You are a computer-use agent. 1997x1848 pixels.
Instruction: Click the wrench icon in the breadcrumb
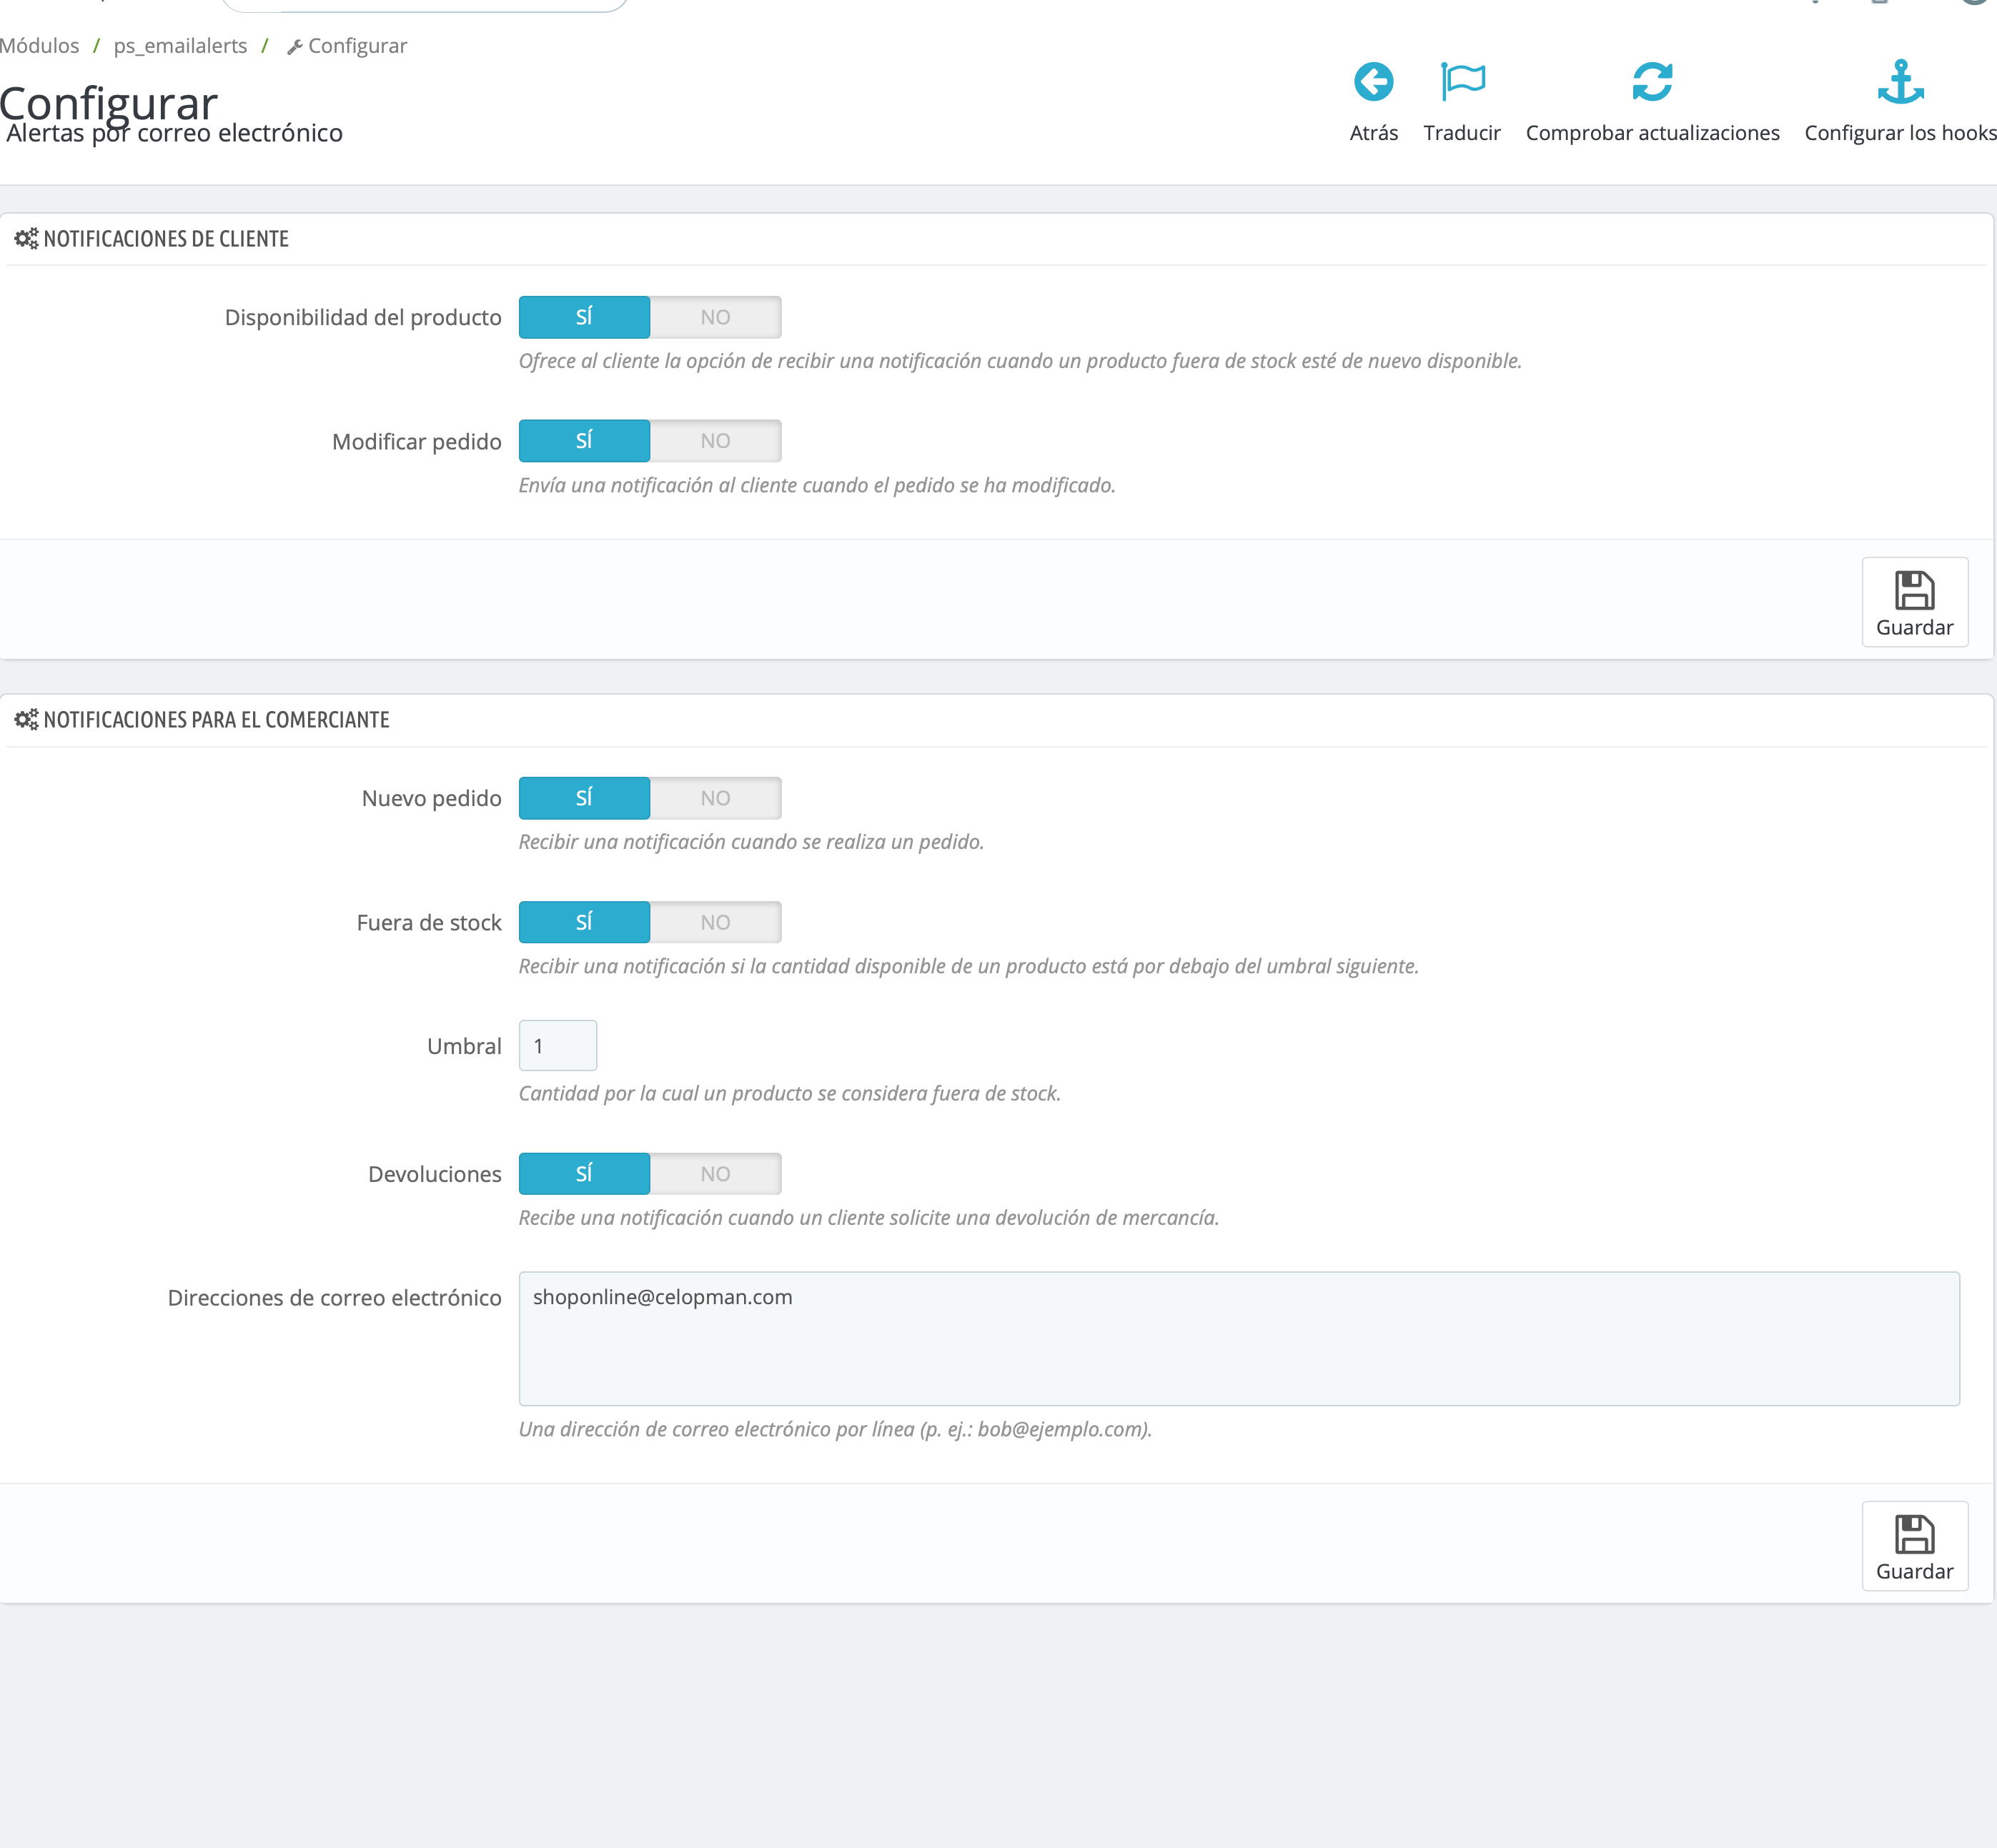(295, 47)
